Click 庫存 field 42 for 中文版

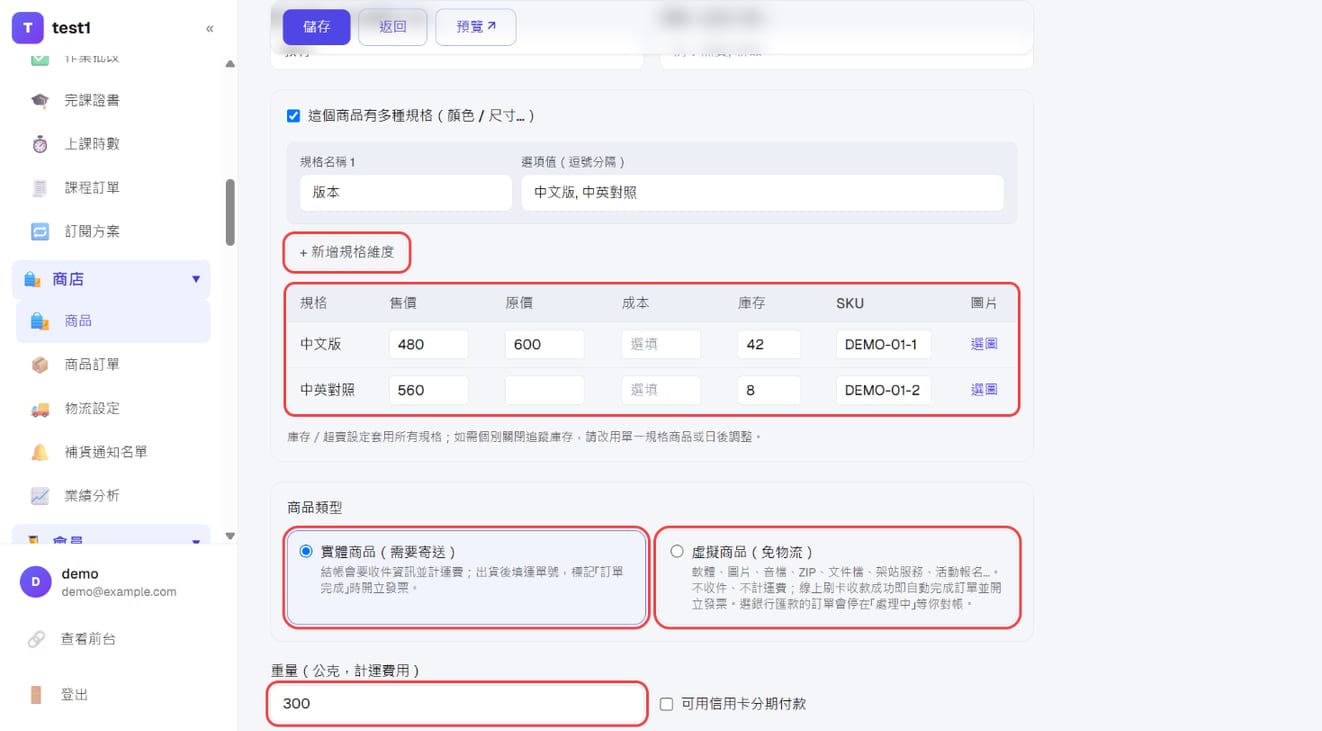(x=769, y=344)
